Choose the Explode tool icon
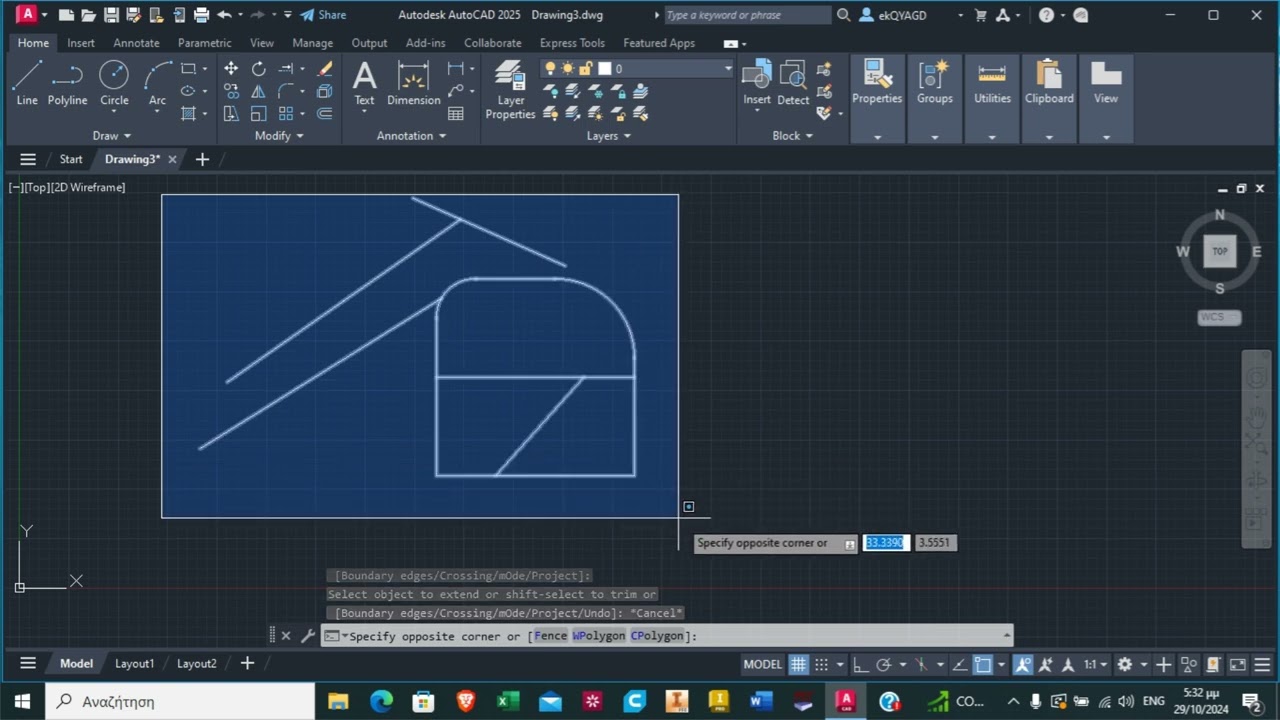The width and height of the screenshot is (1280, 720). (x=324, y=91)
